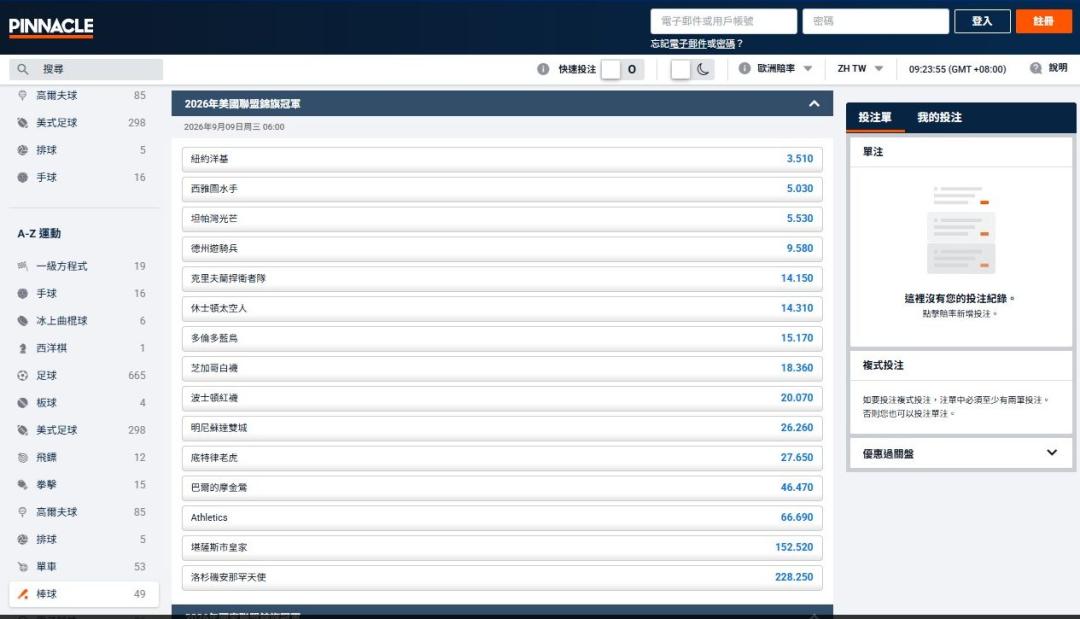Click the search magnifier icon

click(23, 69)
